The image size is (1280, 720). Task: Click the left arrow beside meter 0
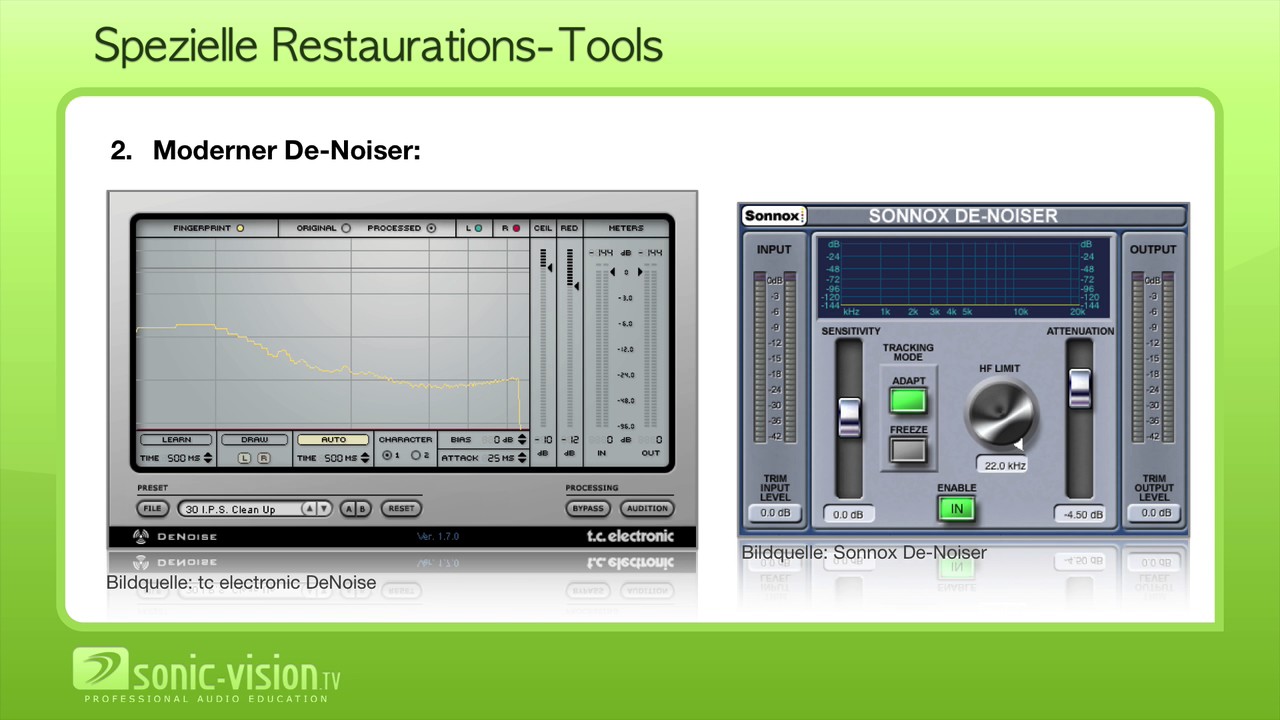coord(613,272)
